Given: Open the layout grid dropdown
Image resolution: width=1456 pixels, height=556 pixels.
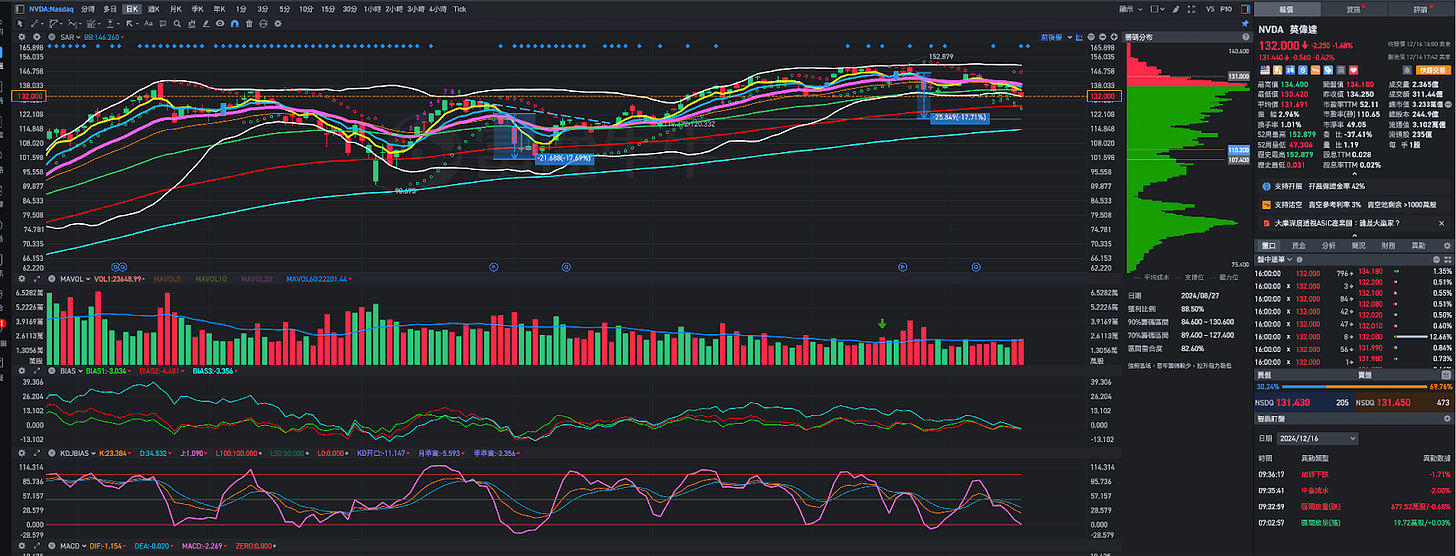Looking at the screenshot, I should pos(1157,9).
